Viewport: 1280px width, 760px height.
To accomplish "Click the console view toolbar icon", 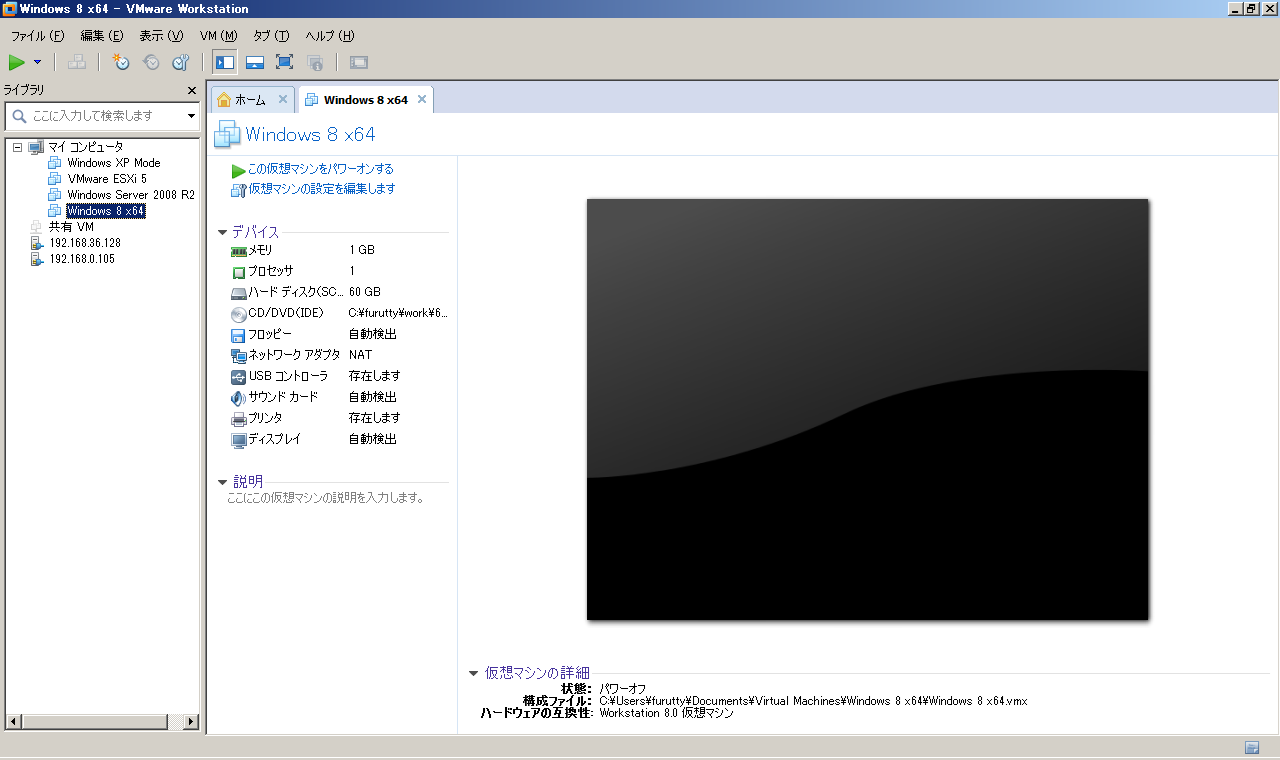I will tap(359, 62).
